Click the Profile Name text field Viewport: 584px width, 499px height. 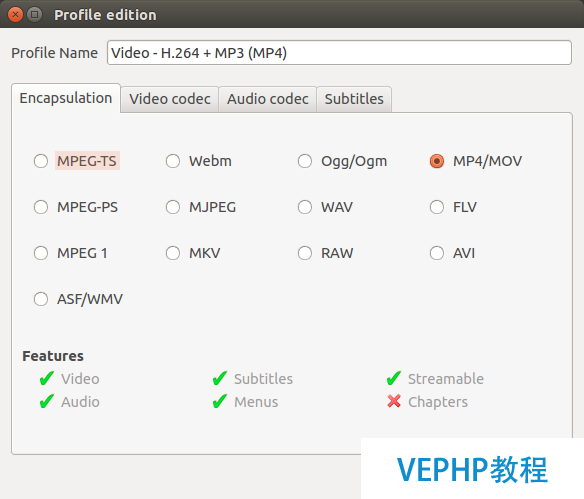click(339, 53)
